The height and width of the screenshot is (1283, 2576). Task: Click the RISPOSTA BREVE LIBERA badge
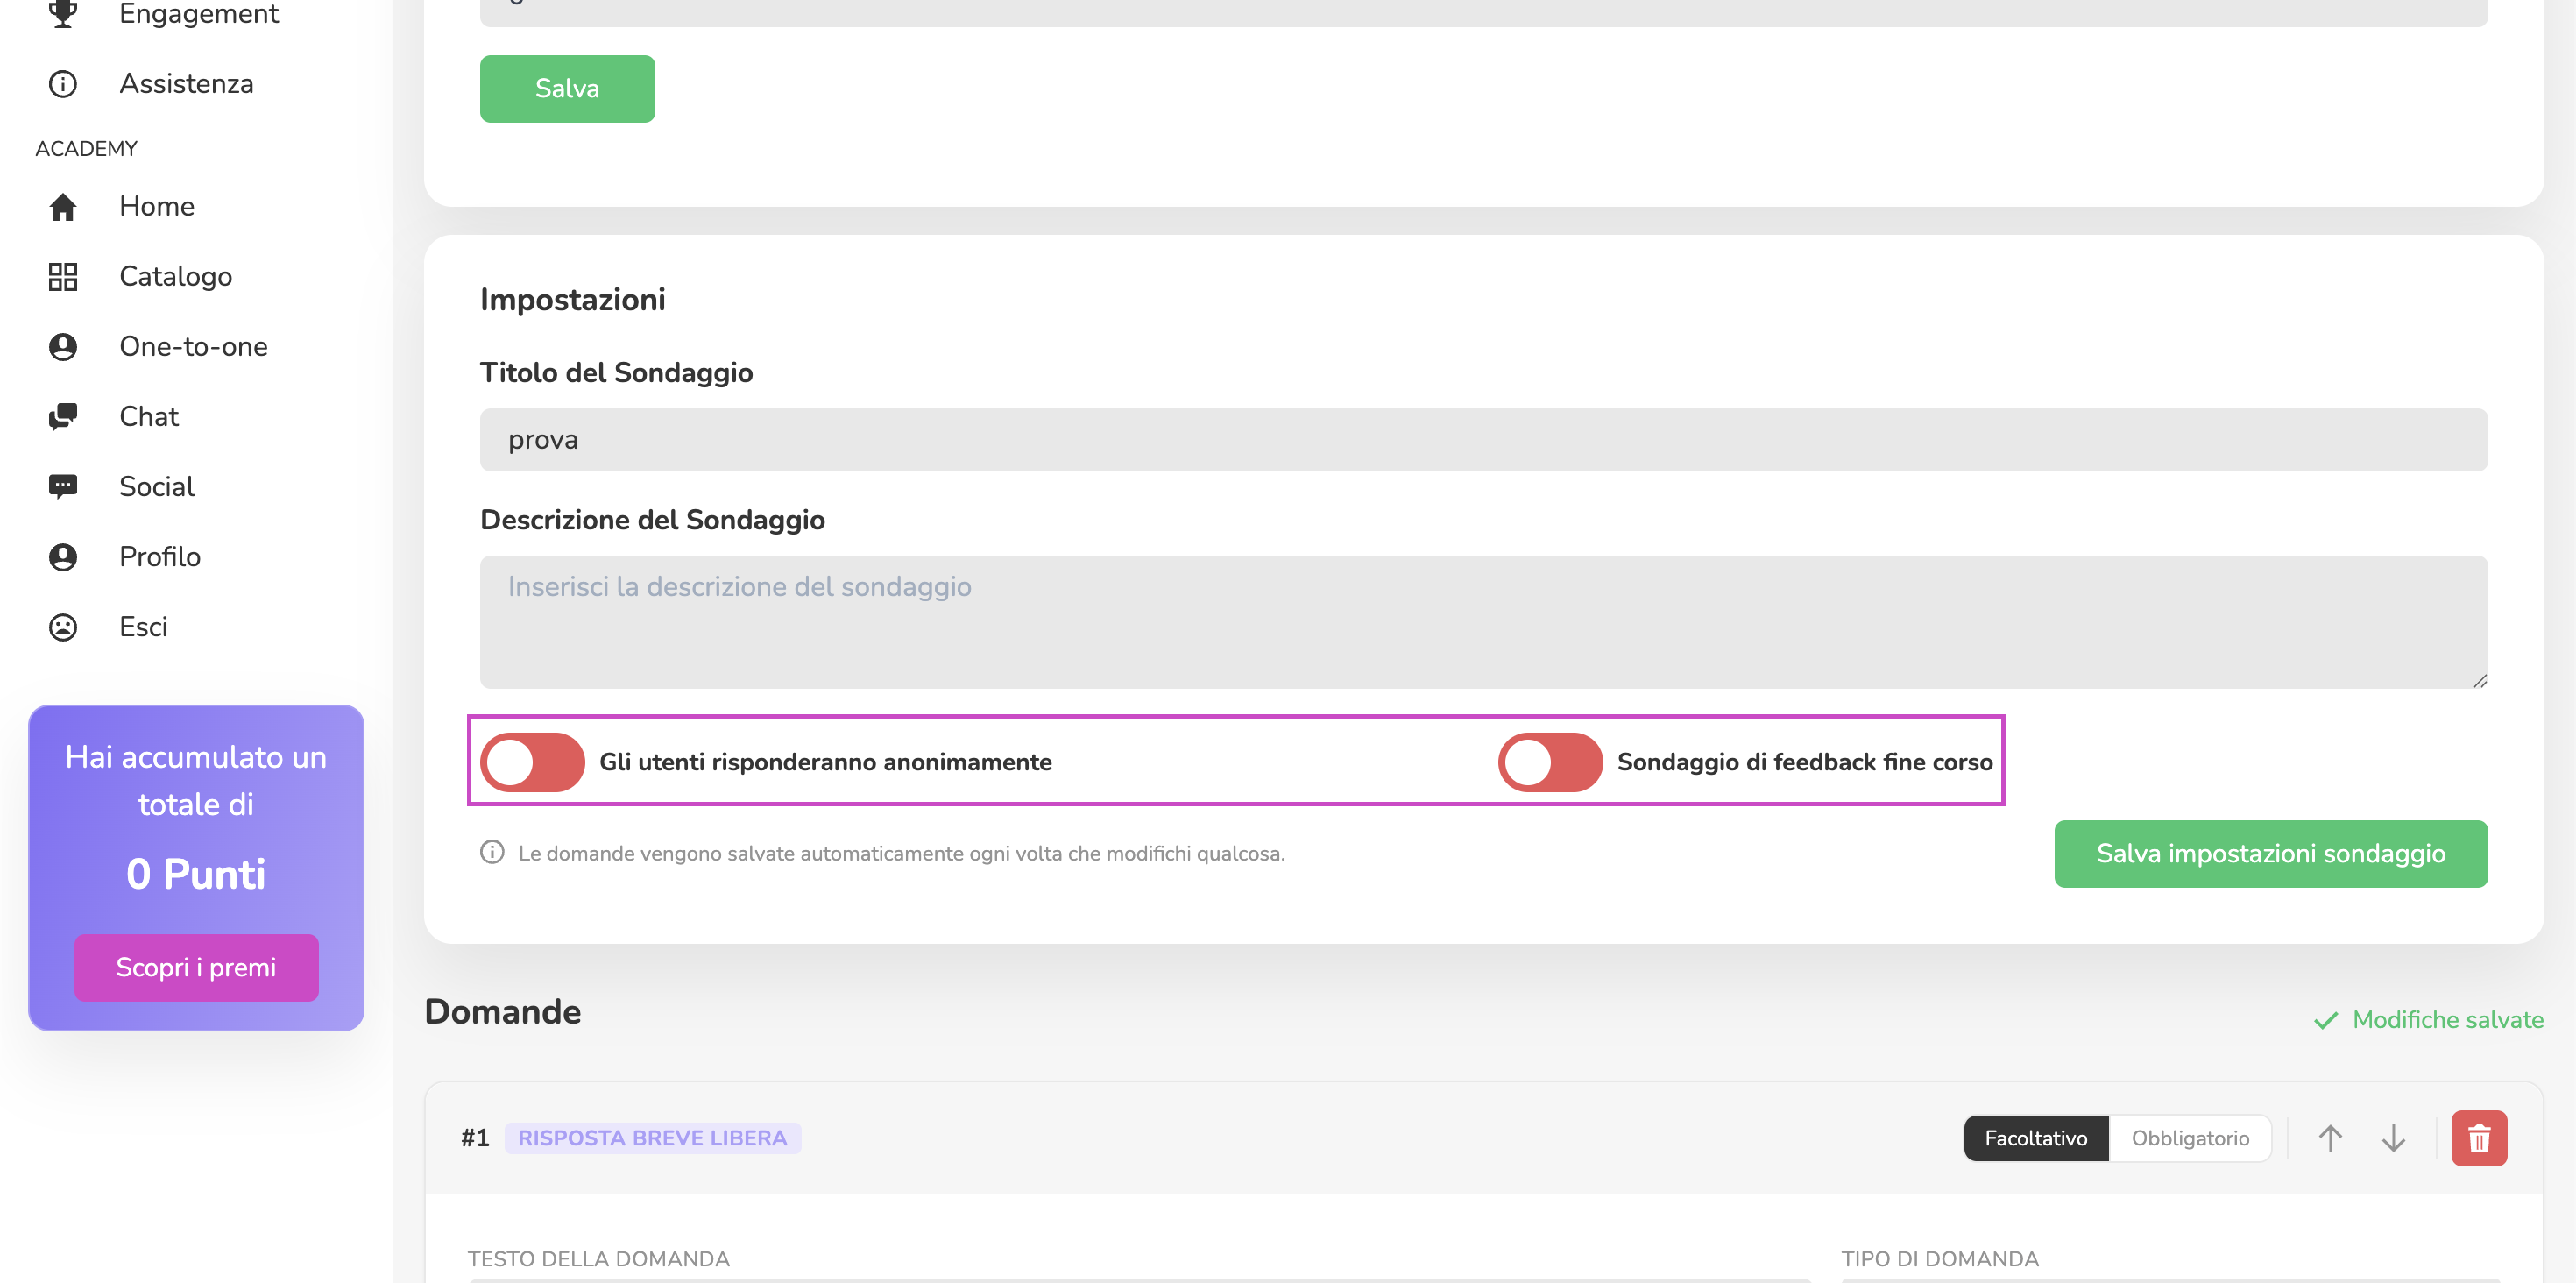pyautogui.click(x=652, y=1138)
